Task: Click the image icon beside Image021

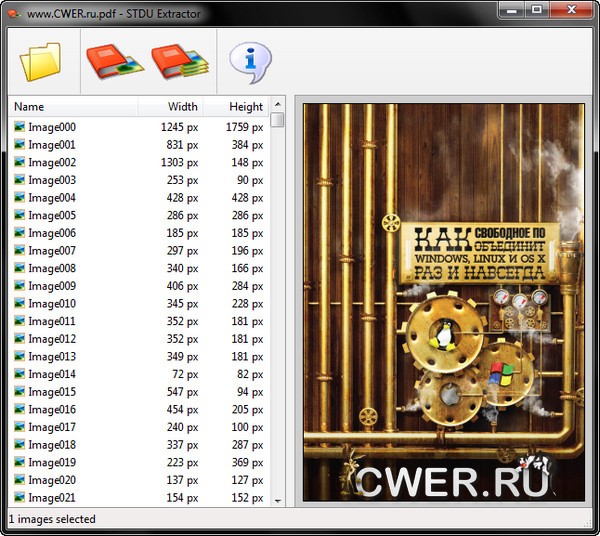Action: [x=19, y=497]
